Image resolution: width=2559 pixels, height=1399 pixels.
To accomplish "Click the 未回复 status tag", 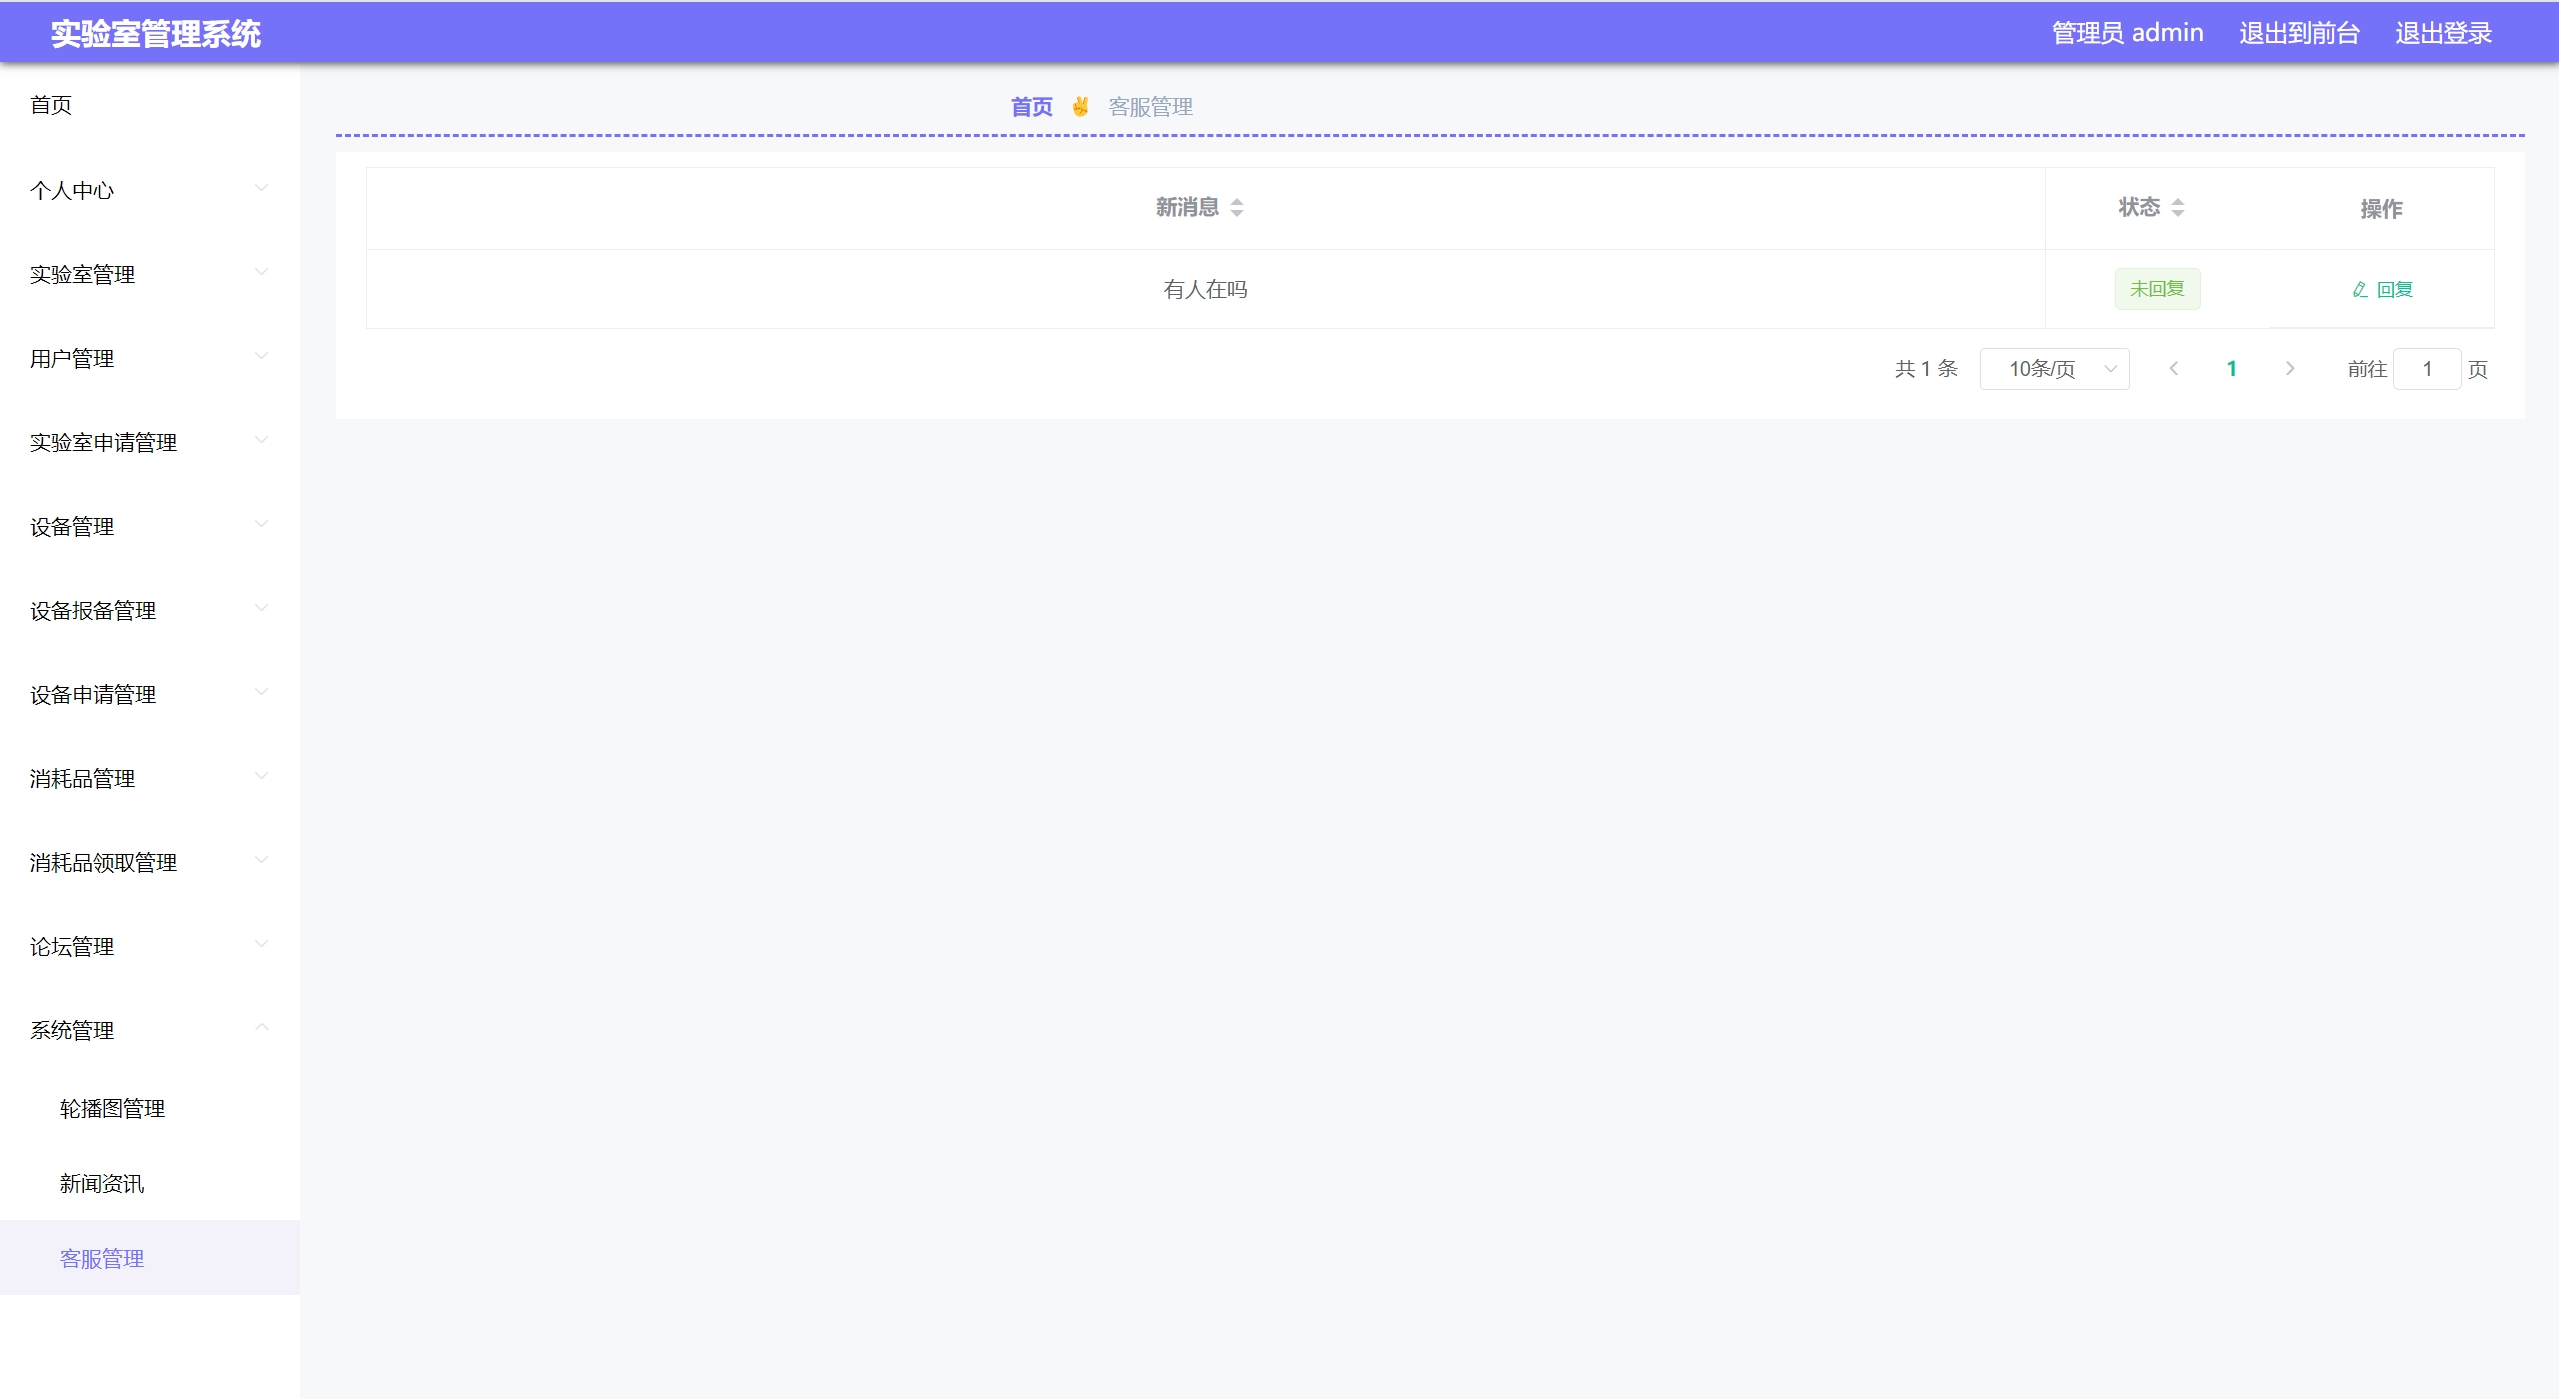I will [x=2157, y=289].
